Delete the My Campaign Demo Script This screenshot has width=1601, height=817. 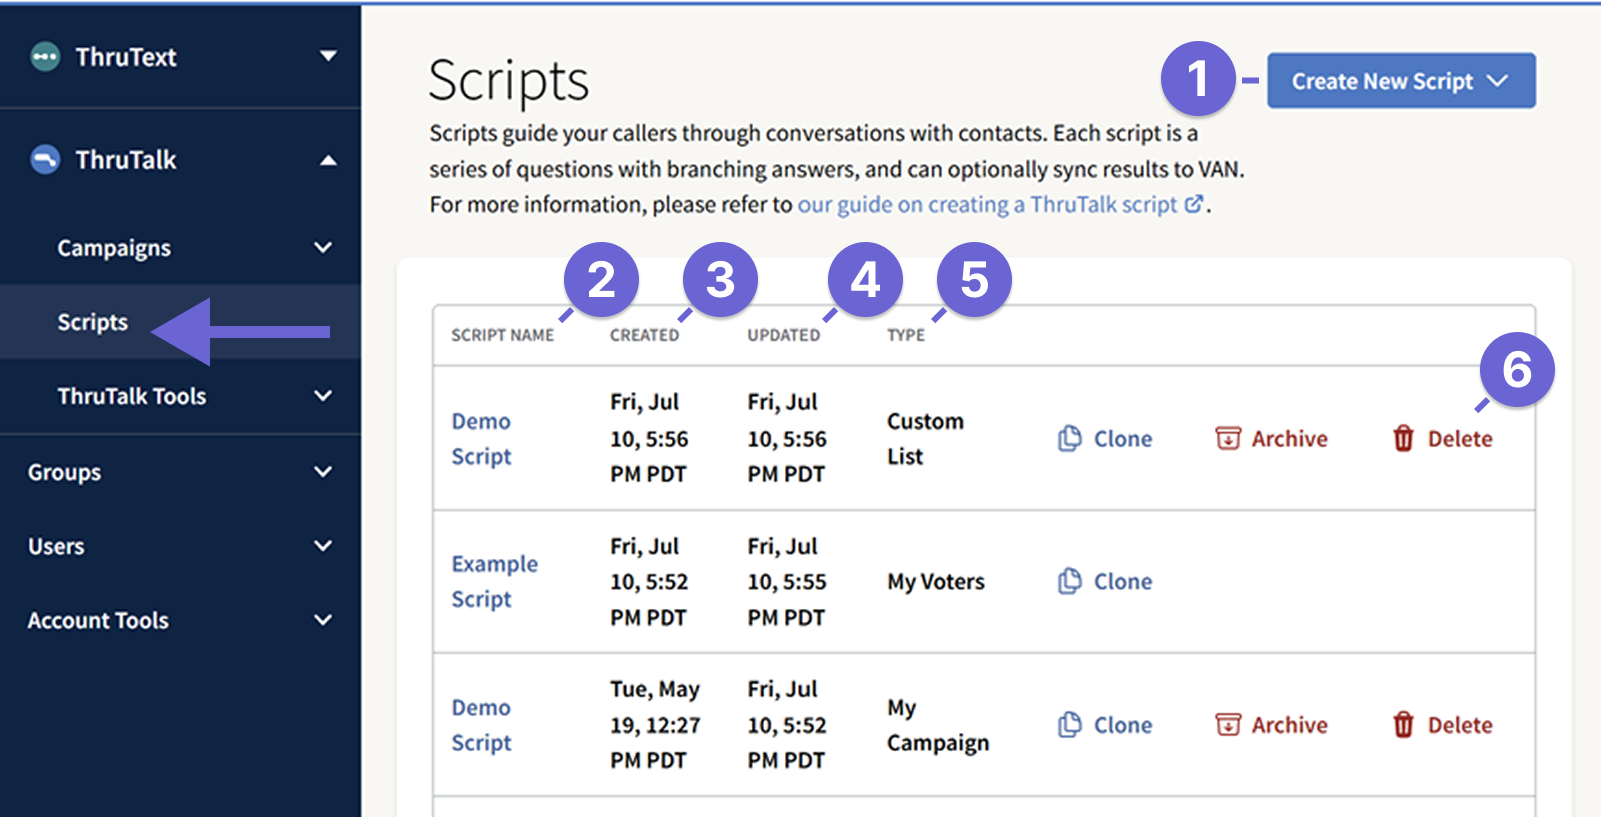[1442, 724]
